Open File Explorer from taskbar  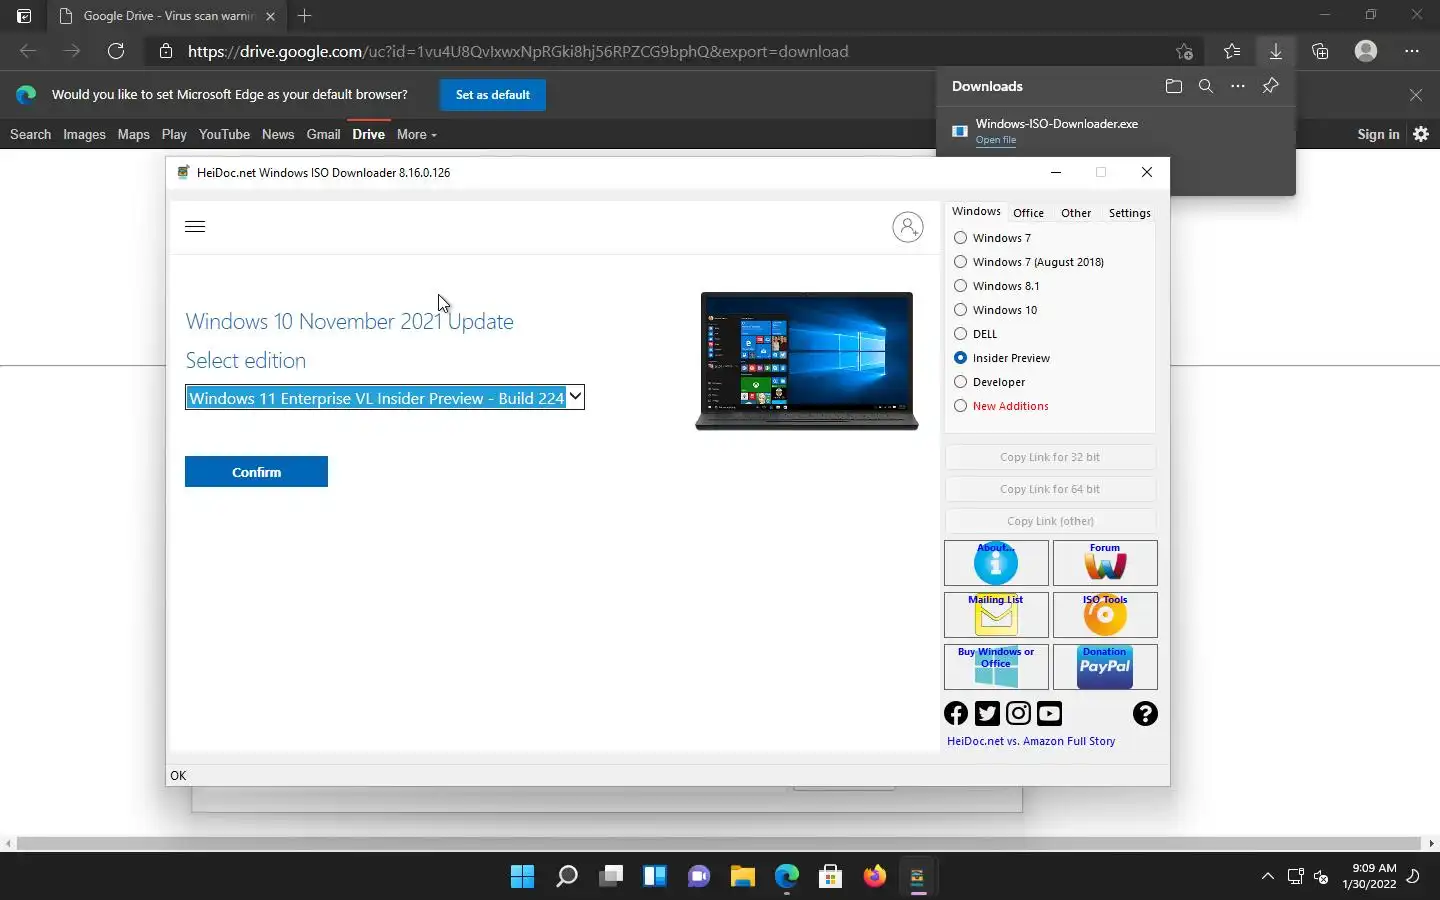742,877
